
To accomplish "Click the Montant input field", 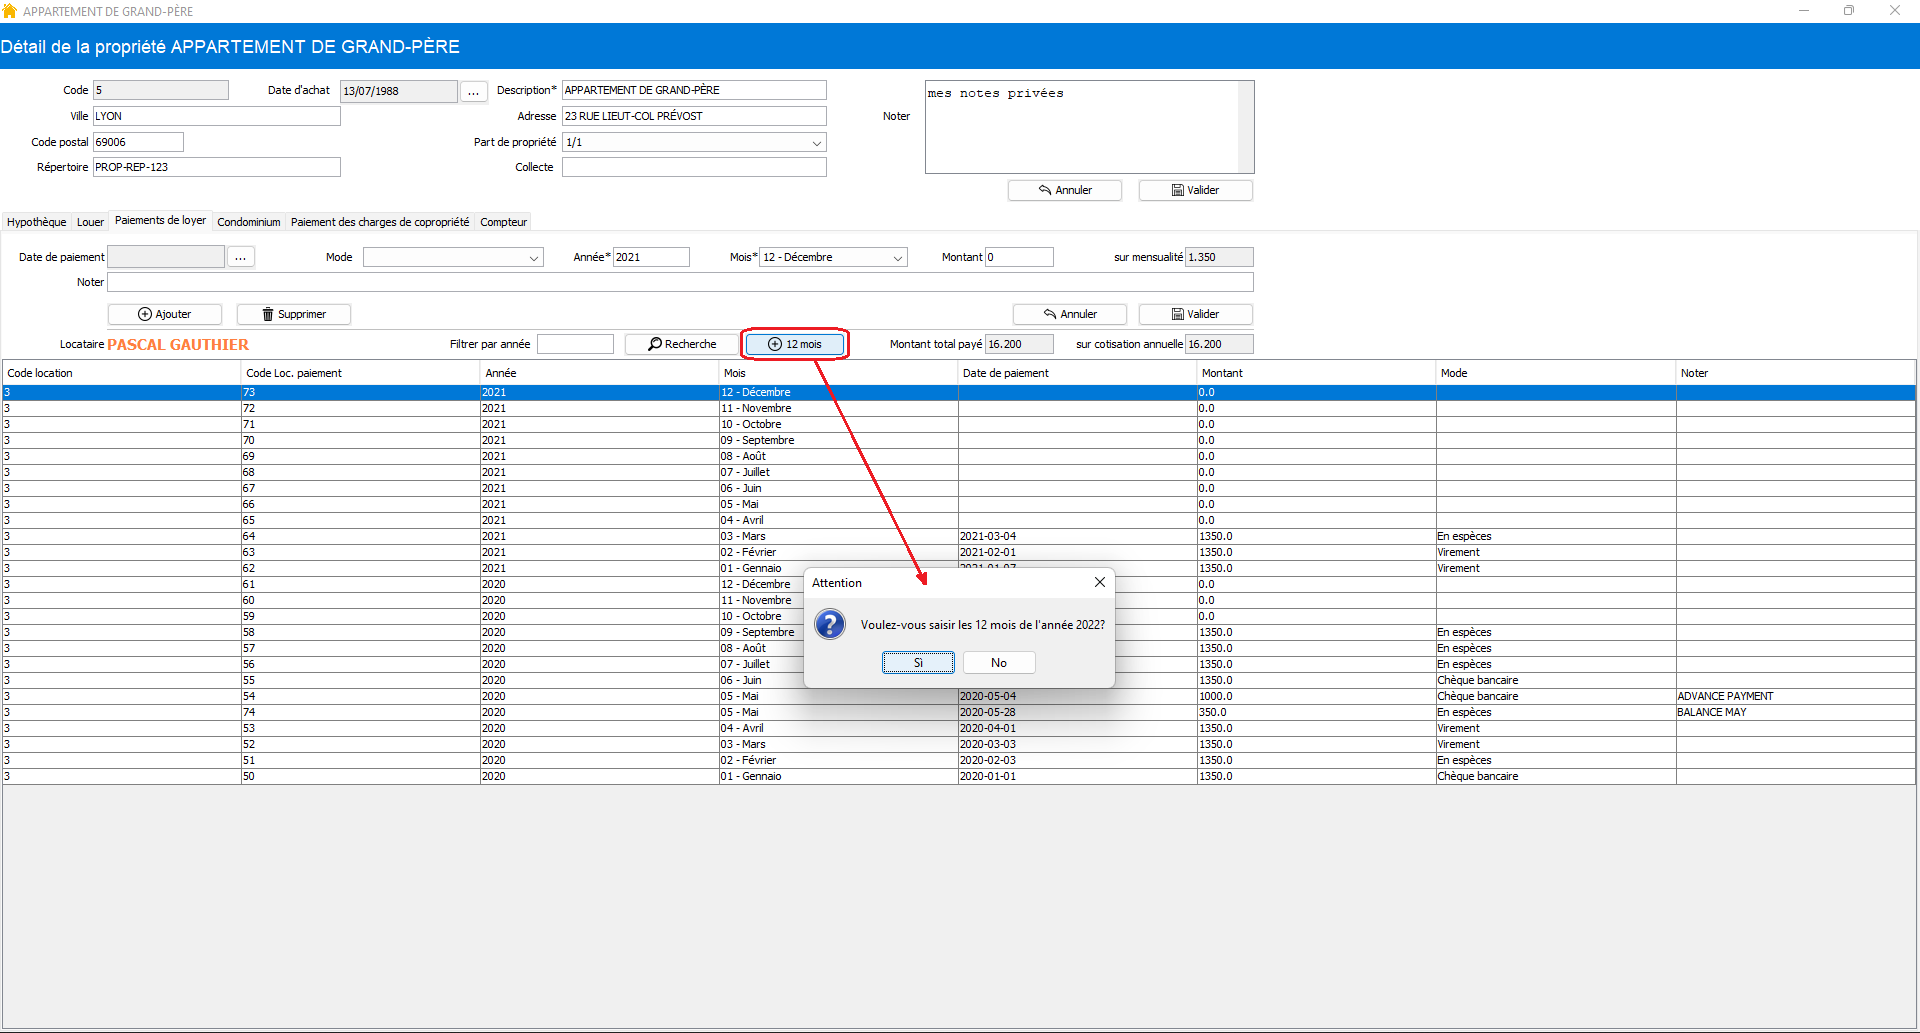I will pyautogui.click(x=1019, y=257).
